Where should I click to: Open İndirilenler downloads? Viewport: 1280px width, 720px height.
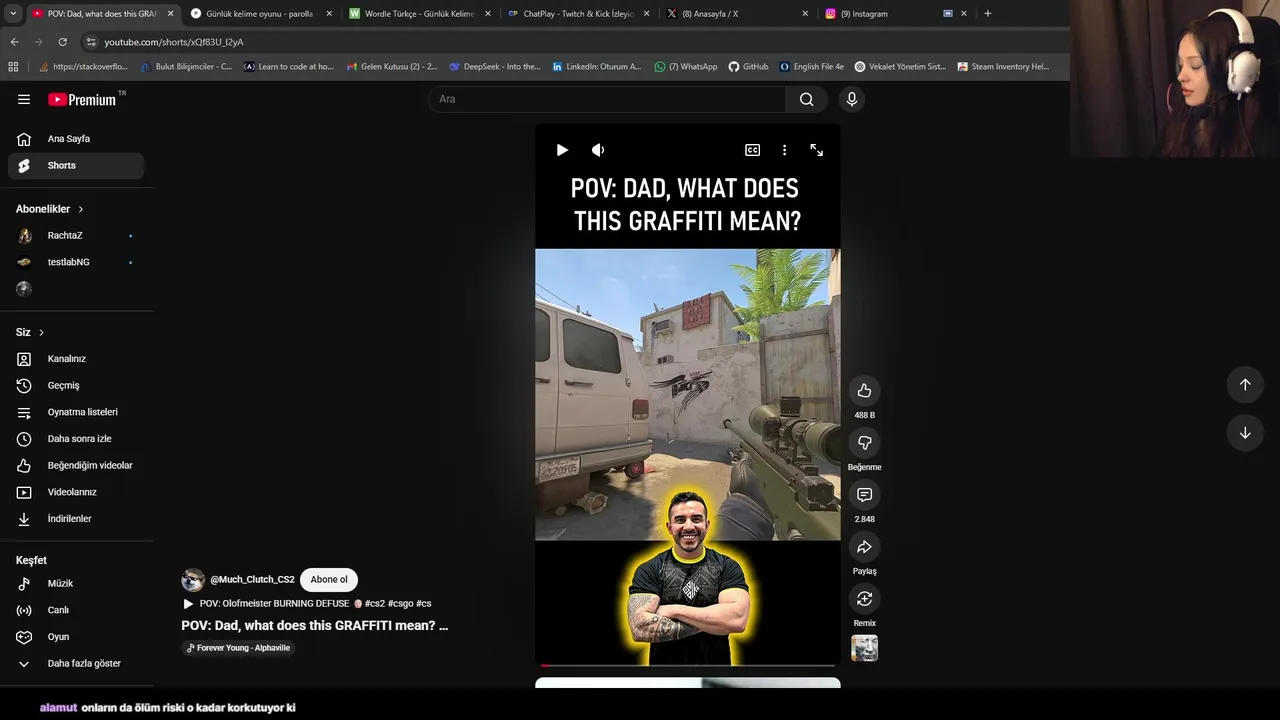[x=76, y=519]
